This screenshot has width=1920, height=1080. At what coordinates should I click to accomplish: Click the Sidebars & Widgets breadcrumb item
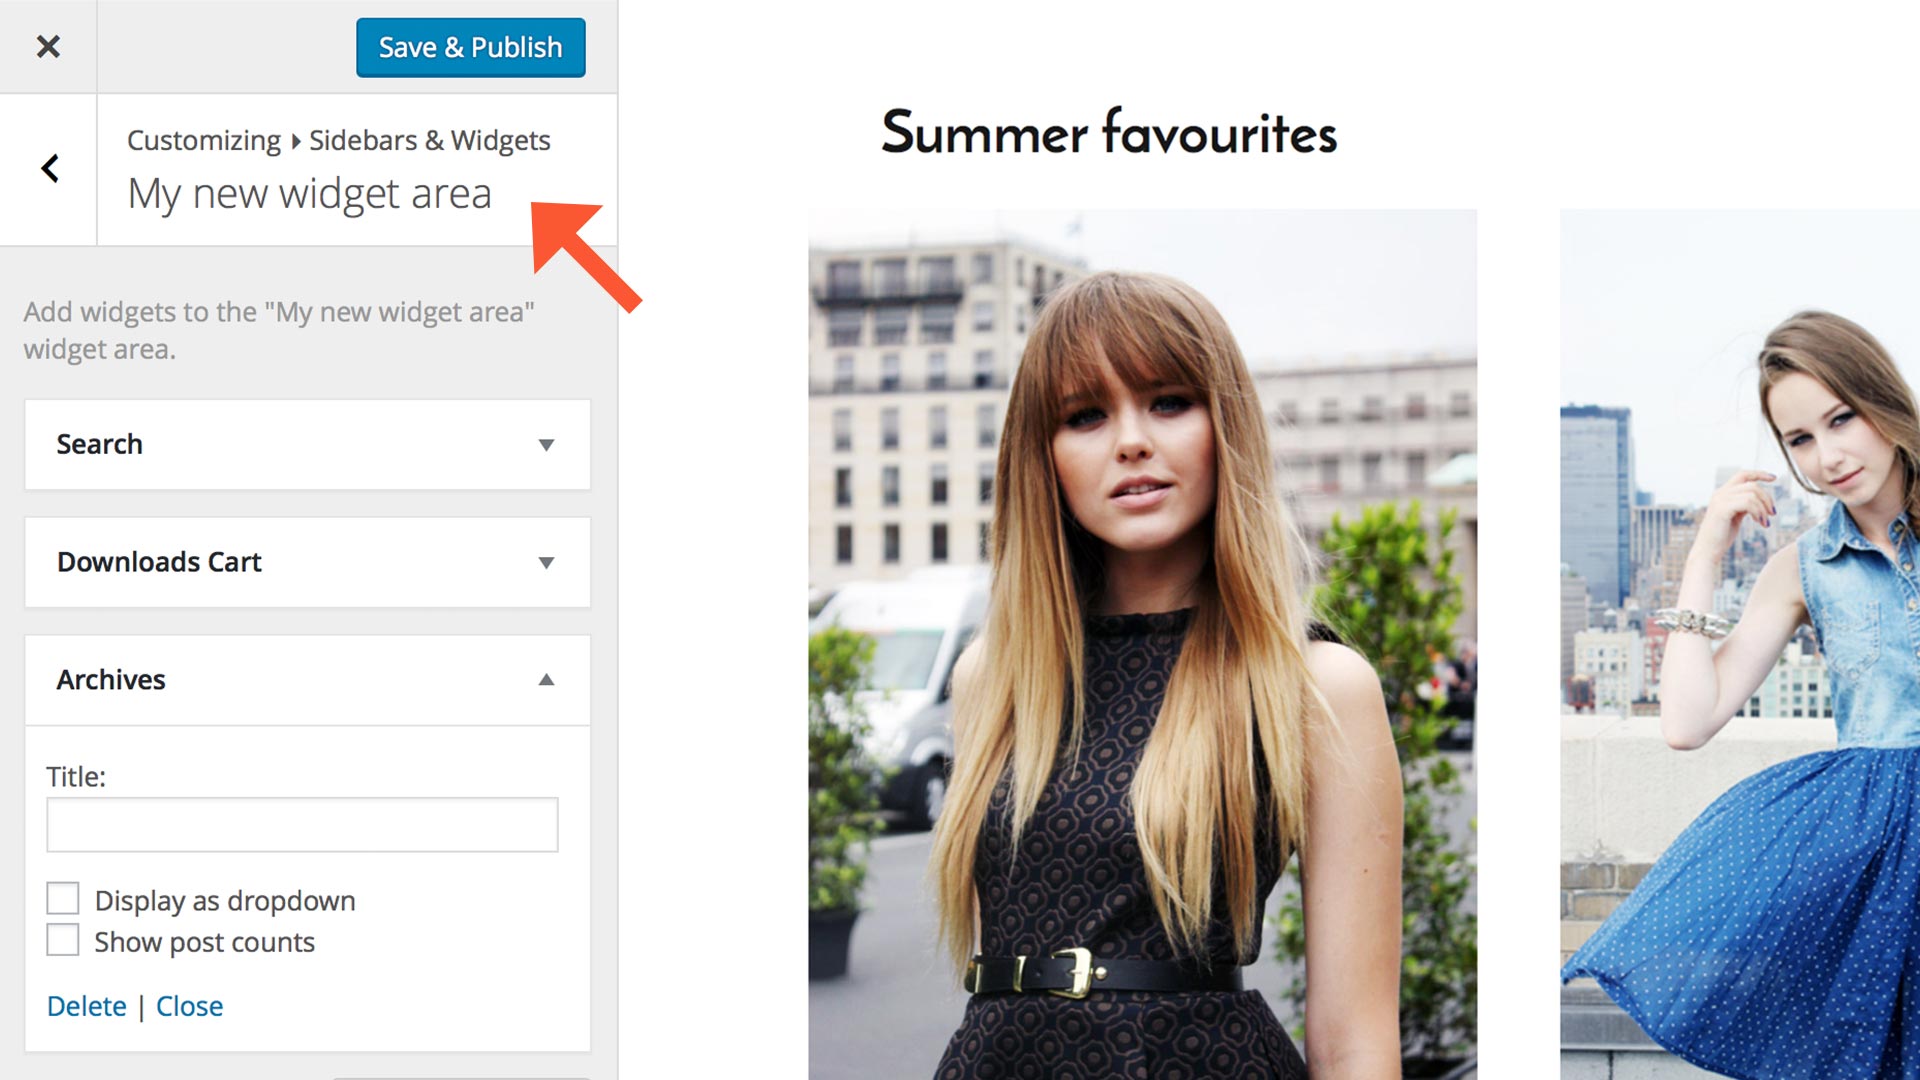coord(429,140)
